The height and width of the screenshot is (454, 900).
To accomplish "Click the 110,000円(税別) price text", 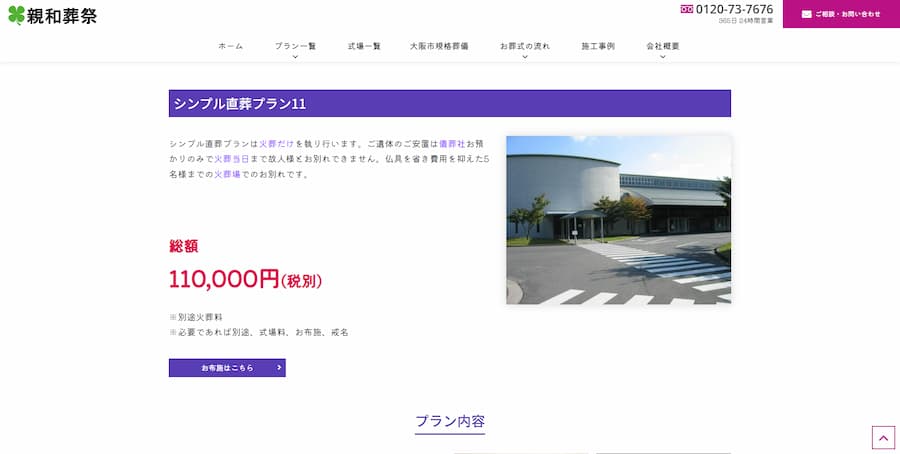I will (245, 280).
